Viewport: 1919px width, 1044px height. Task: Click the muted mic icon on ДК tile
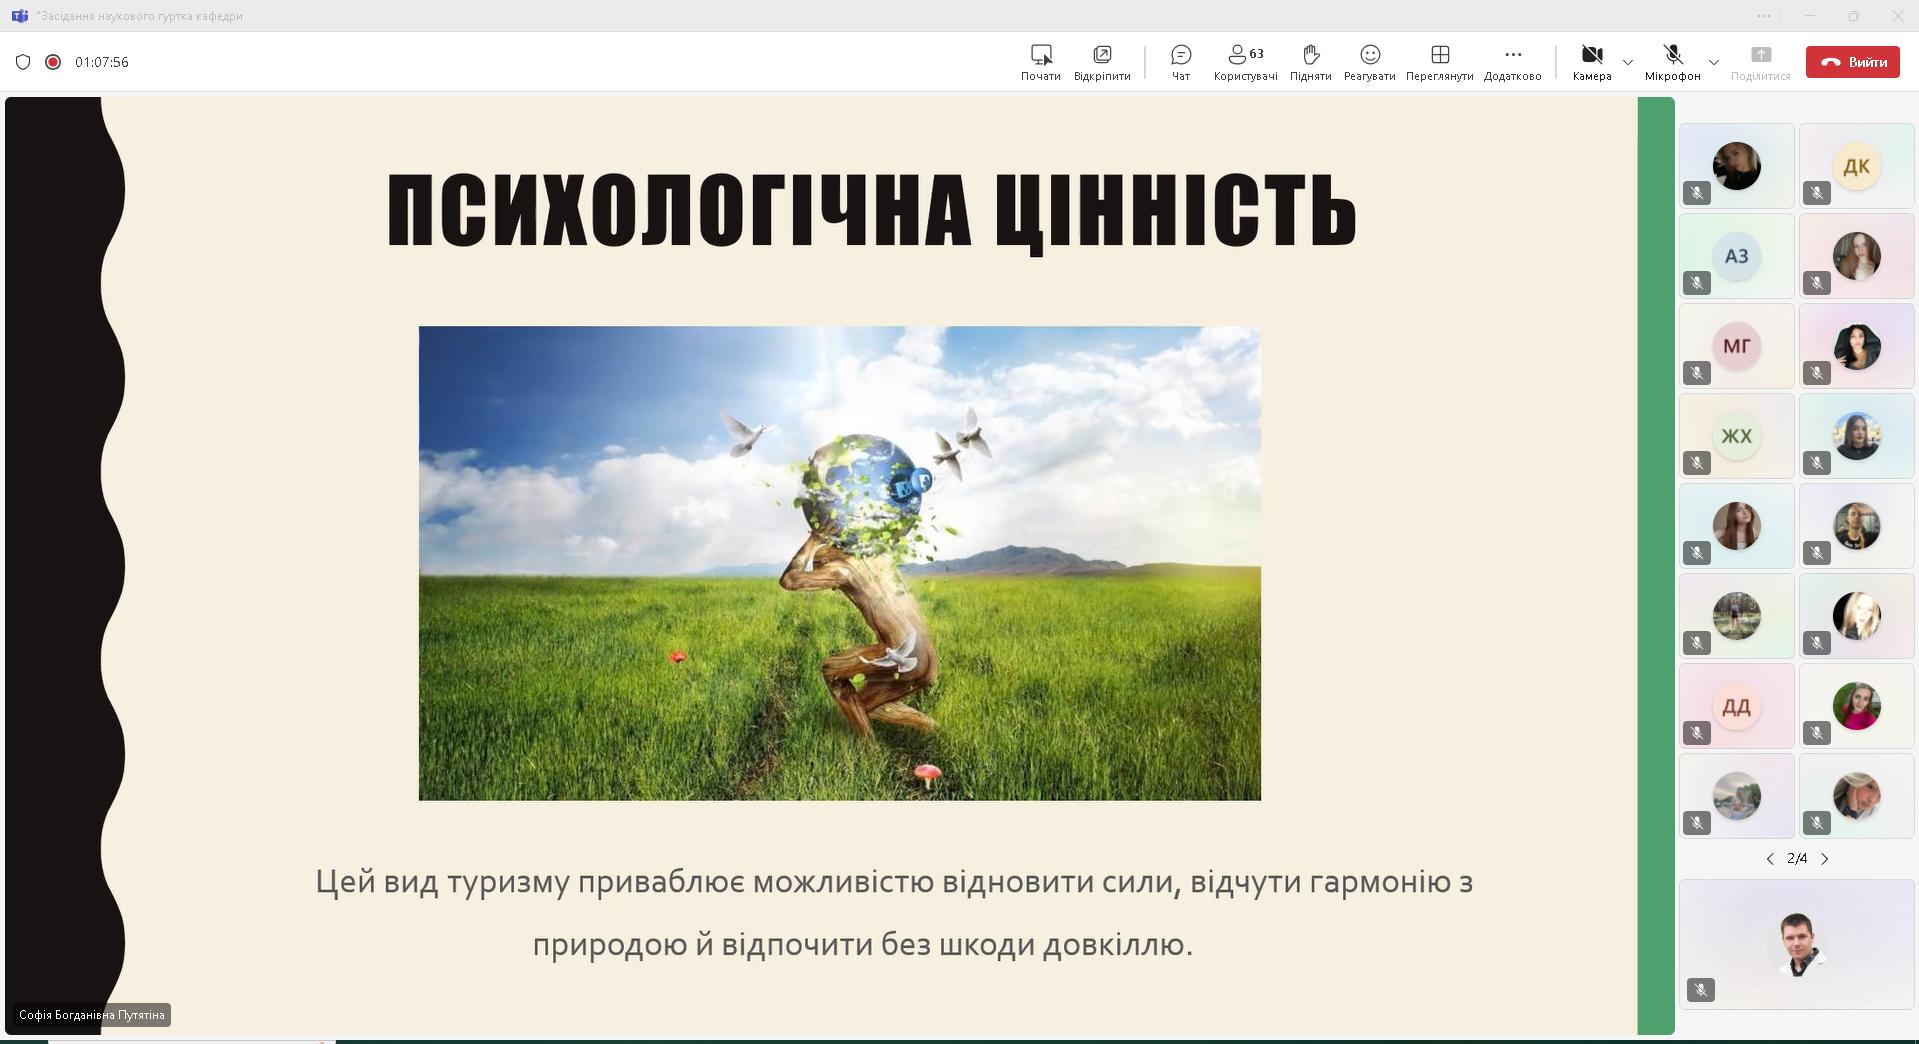point(1817,193)
